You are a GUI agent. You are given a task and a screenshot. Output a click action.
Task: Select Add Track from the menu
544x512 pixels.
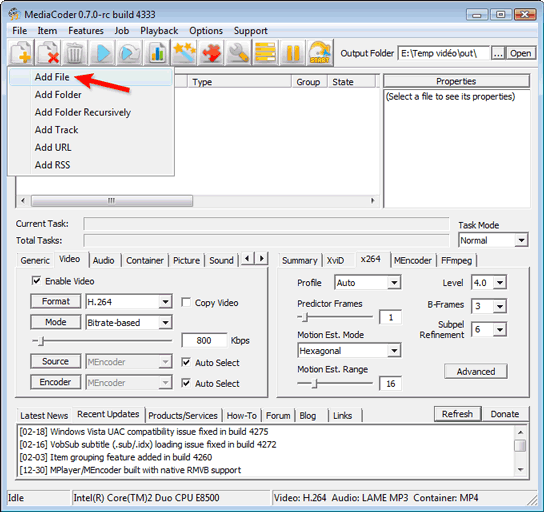(x=91, y=130)
